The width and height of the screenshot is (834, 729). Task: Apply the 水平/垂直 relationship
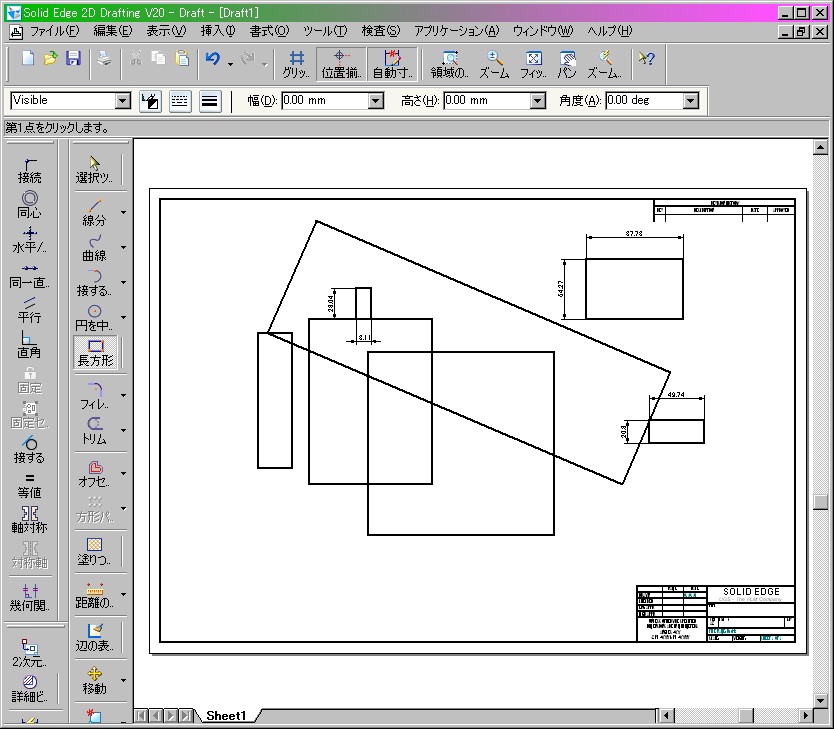point(30,240)
